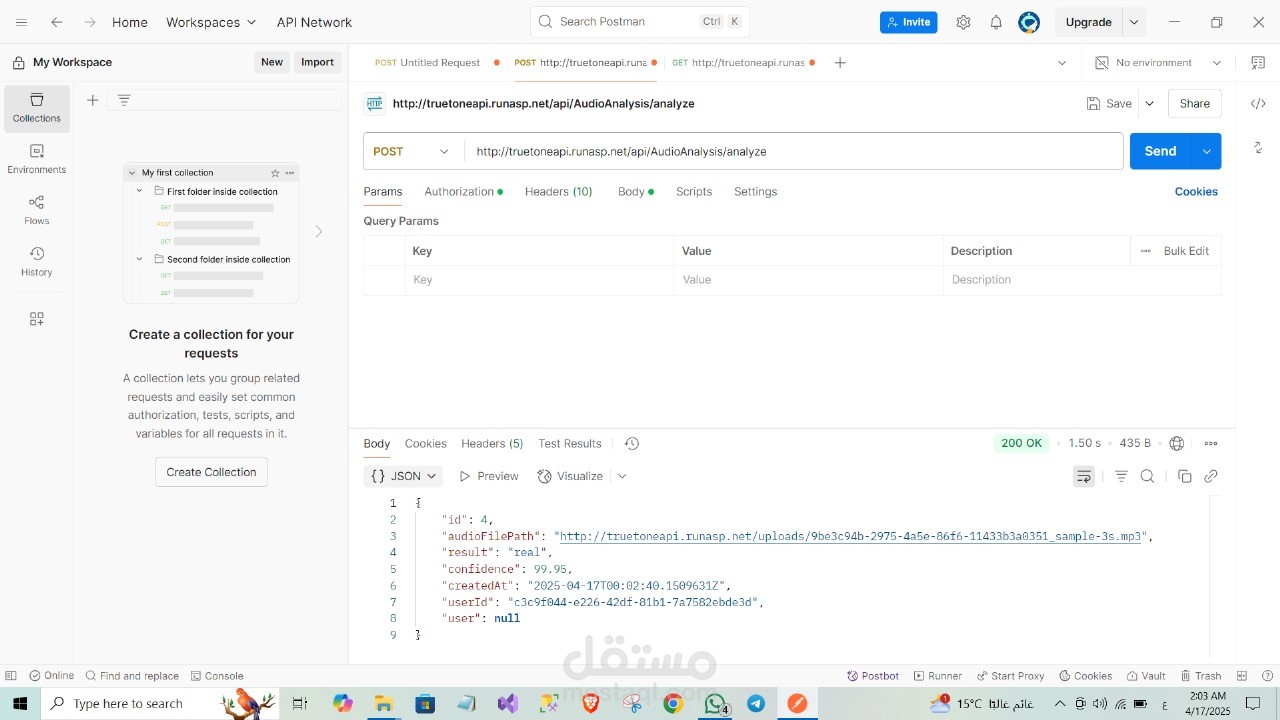Open the Cookies link beside request tabs

pyautogui.click(x=1196, y=192)
